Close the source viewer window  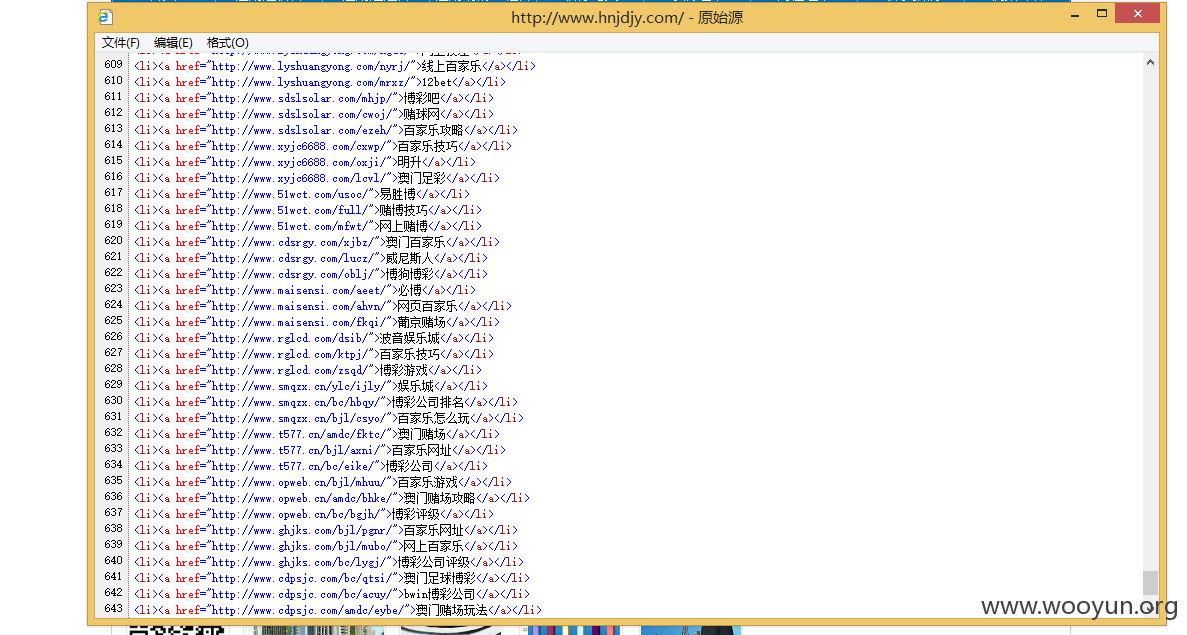1138,14
